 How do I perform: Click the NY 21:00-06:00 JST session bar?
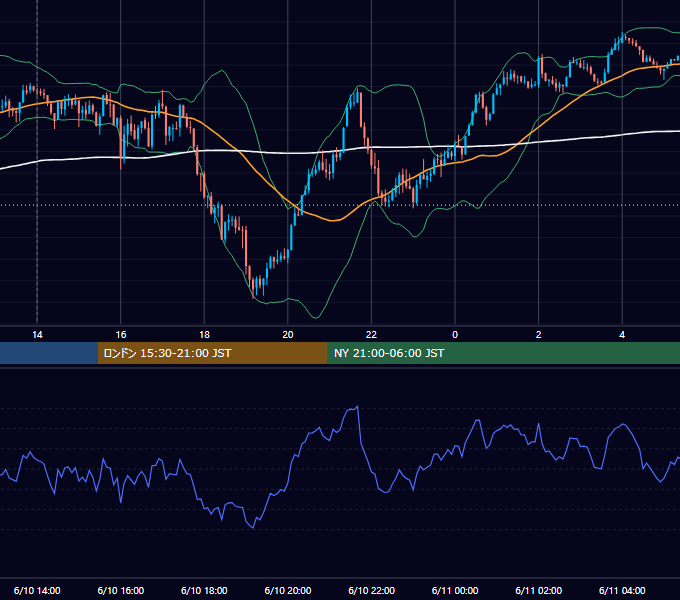[503, 353]
